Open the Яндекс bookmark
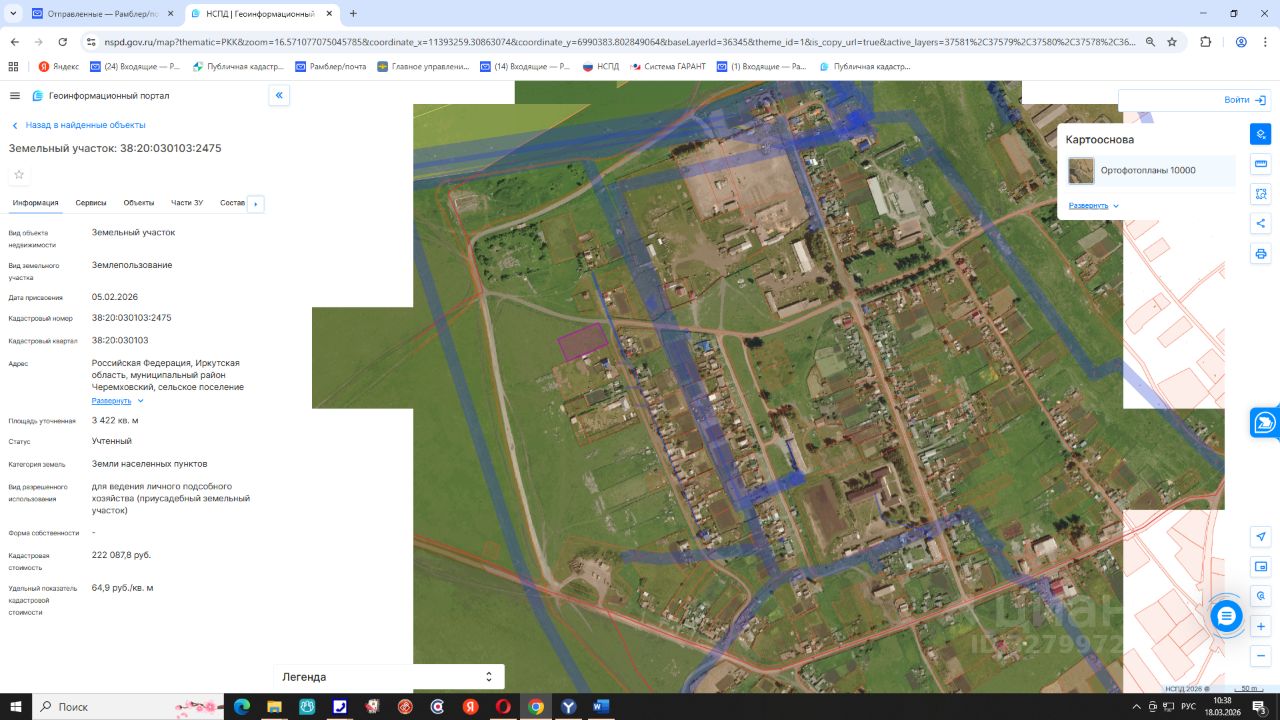 tap(59, 66)
